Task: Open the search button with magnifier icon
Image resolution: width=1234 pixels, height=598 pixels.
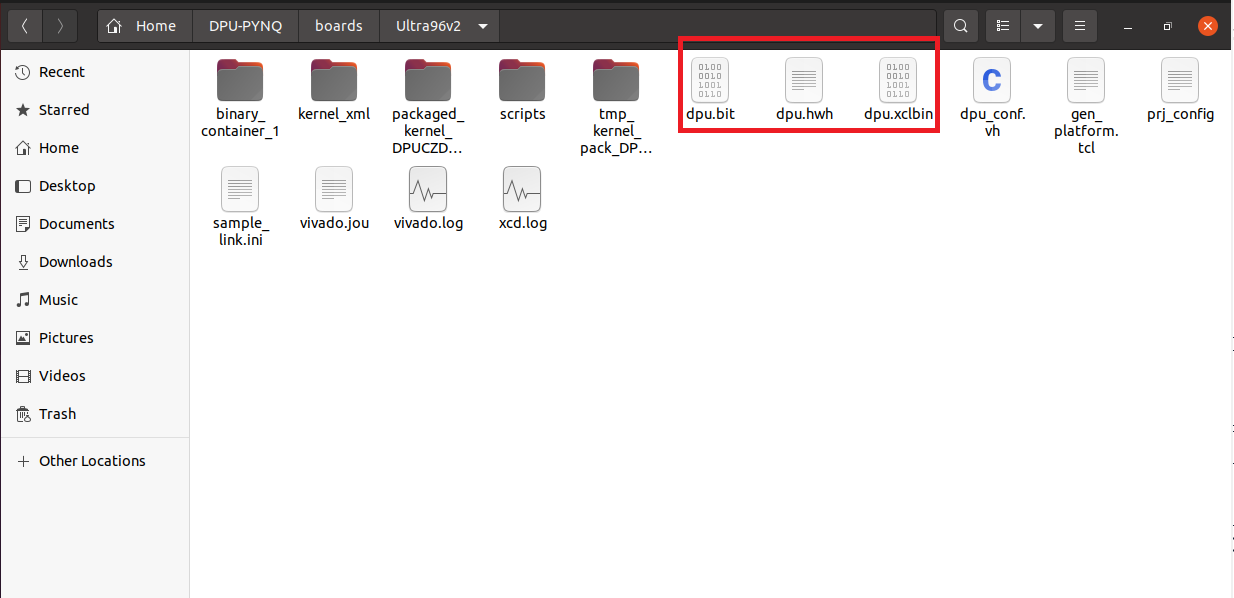Action: coord(960,26)
